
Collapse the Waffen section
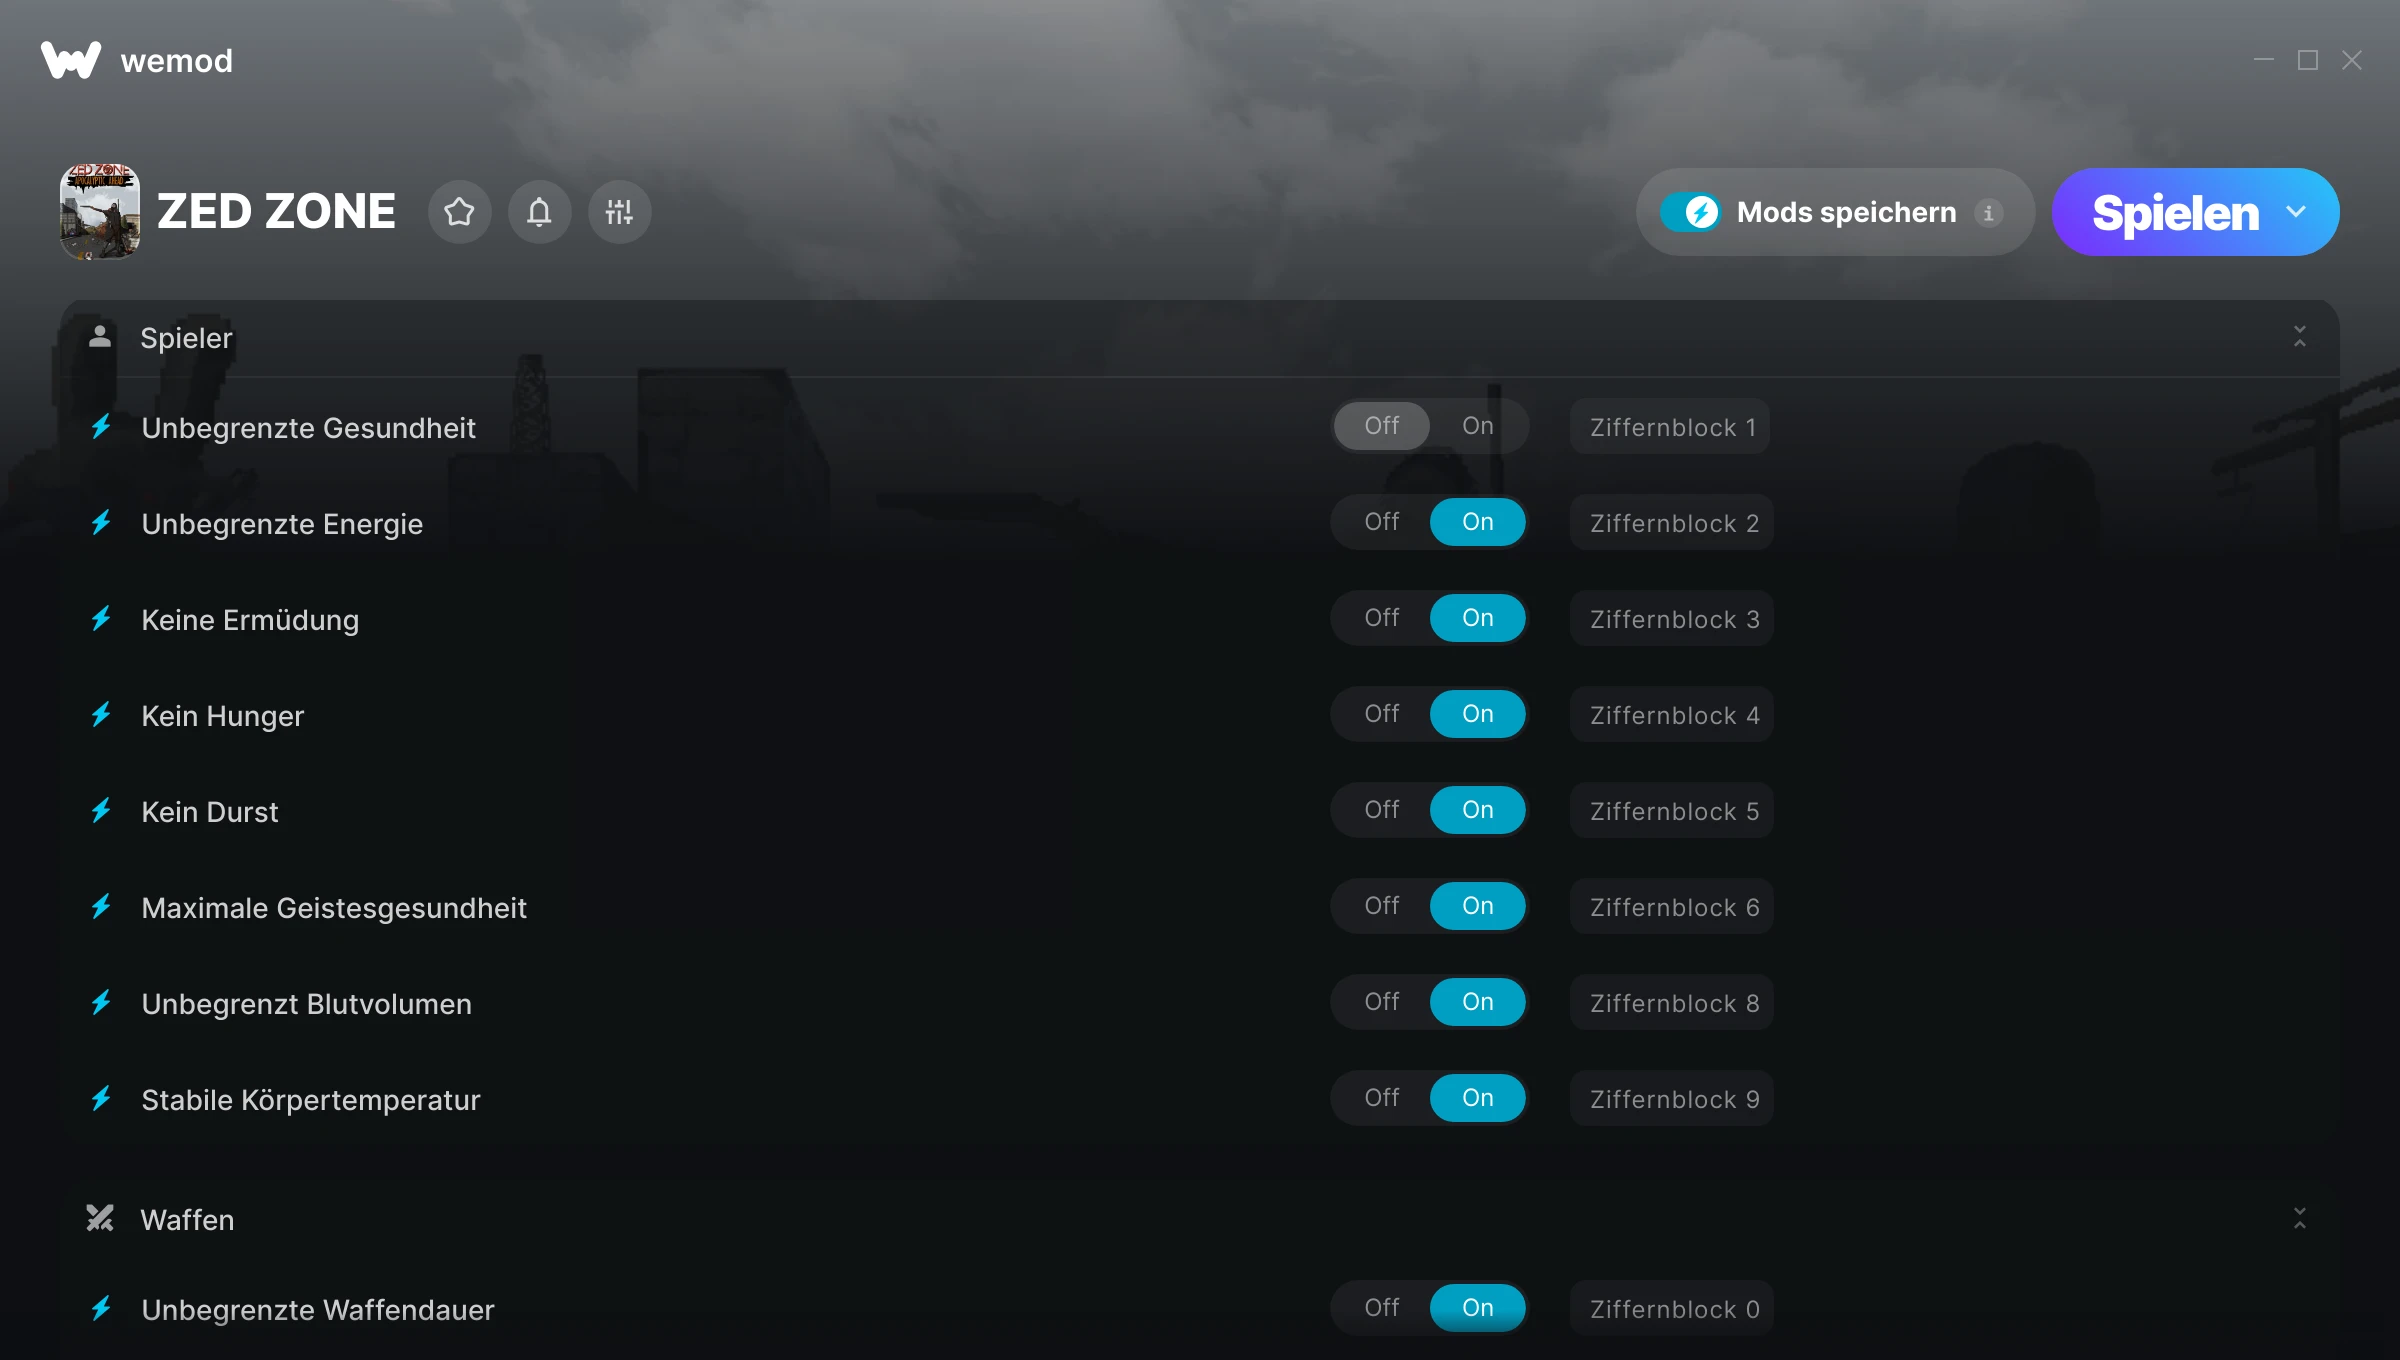[2299, 1219]
